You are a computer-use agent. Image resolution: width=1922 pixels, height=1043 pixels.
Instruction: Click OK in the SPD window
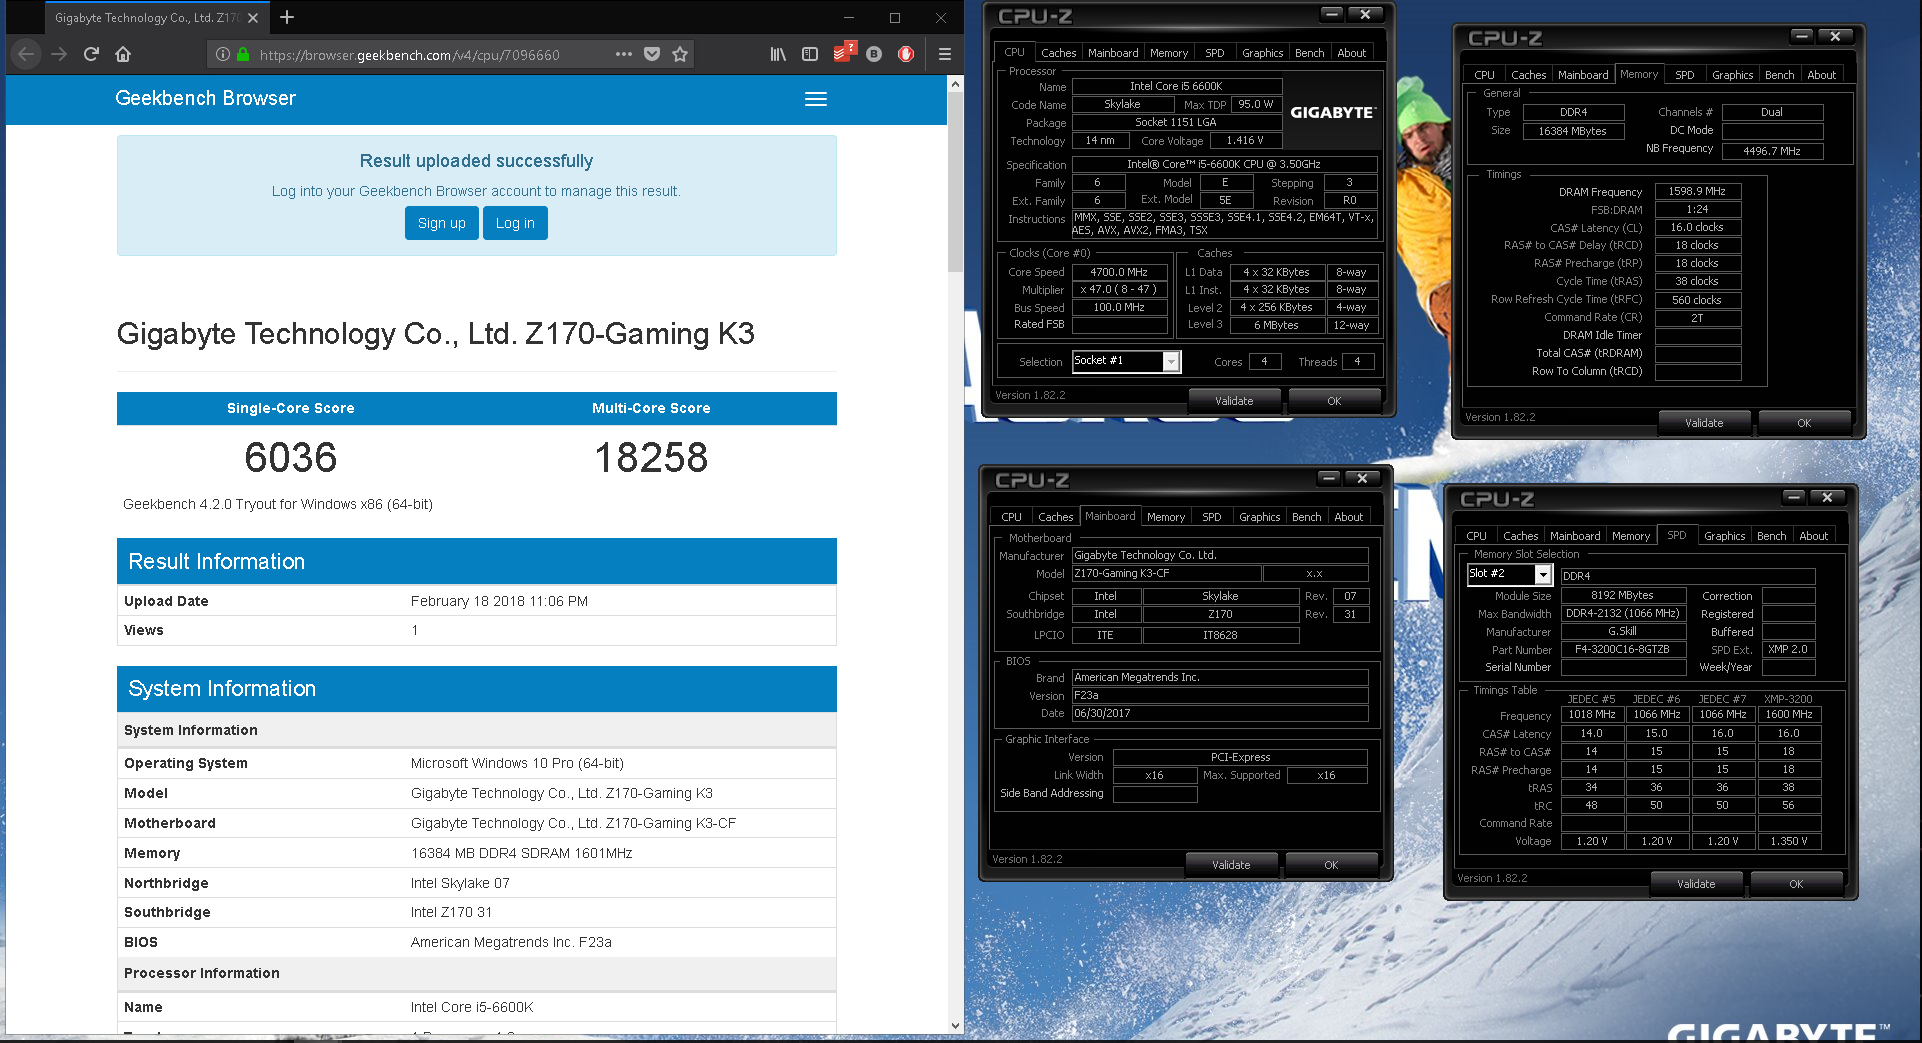[x=1796, y=884]
